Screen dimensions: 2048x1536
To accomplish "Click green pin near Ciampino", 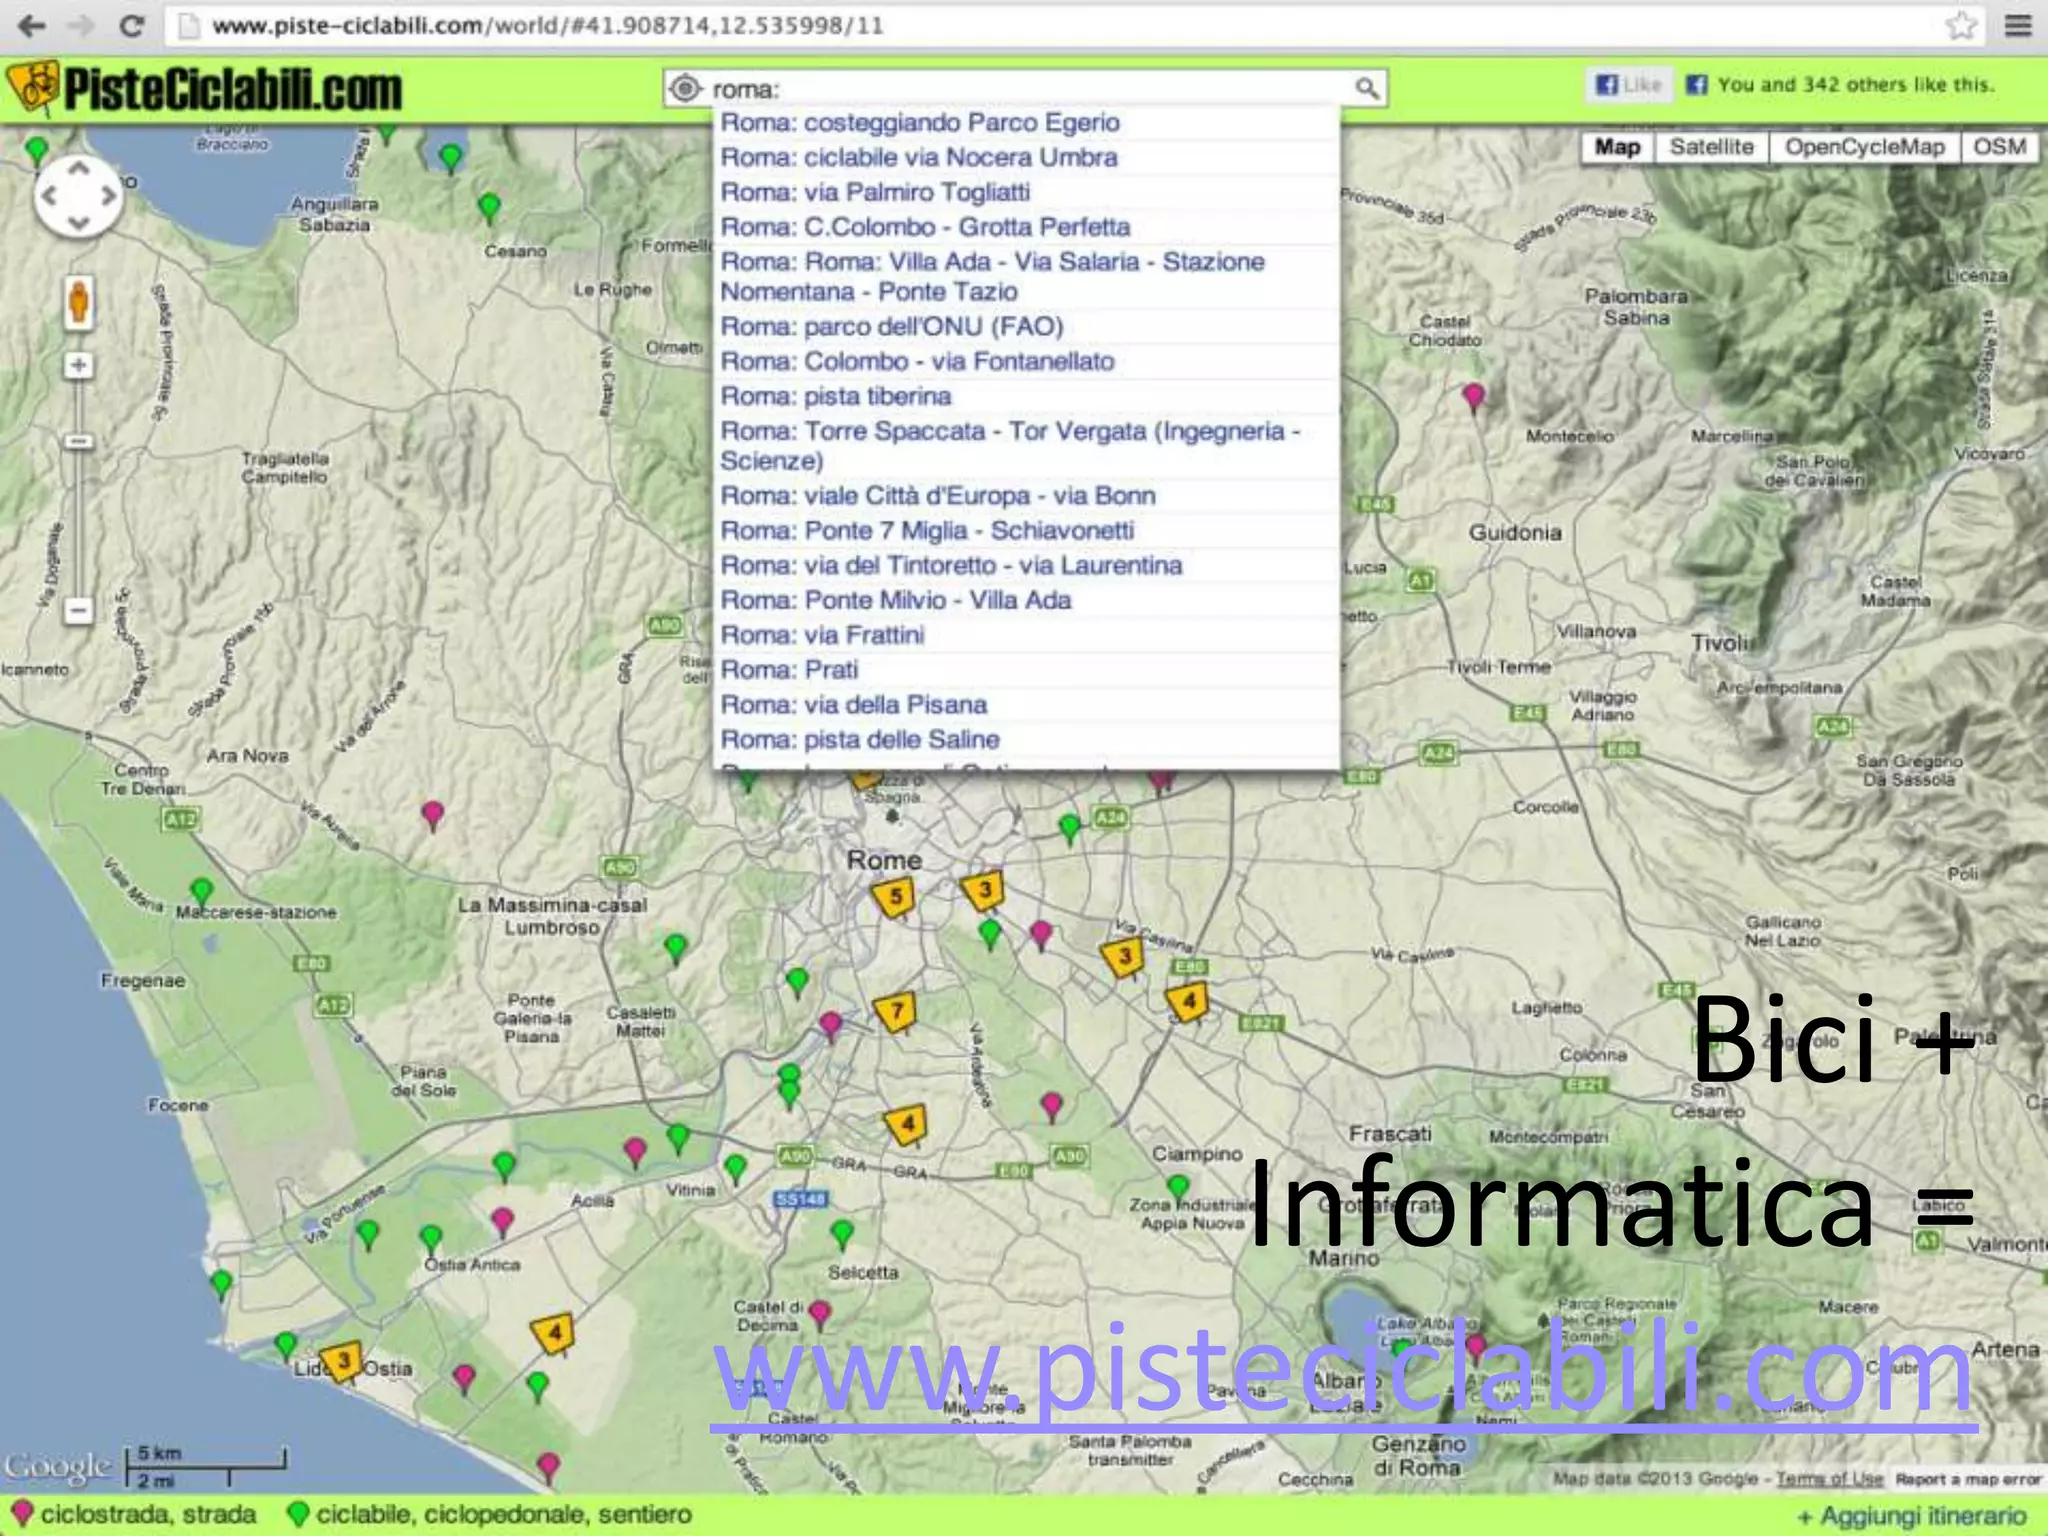I will [1178, 1187].
